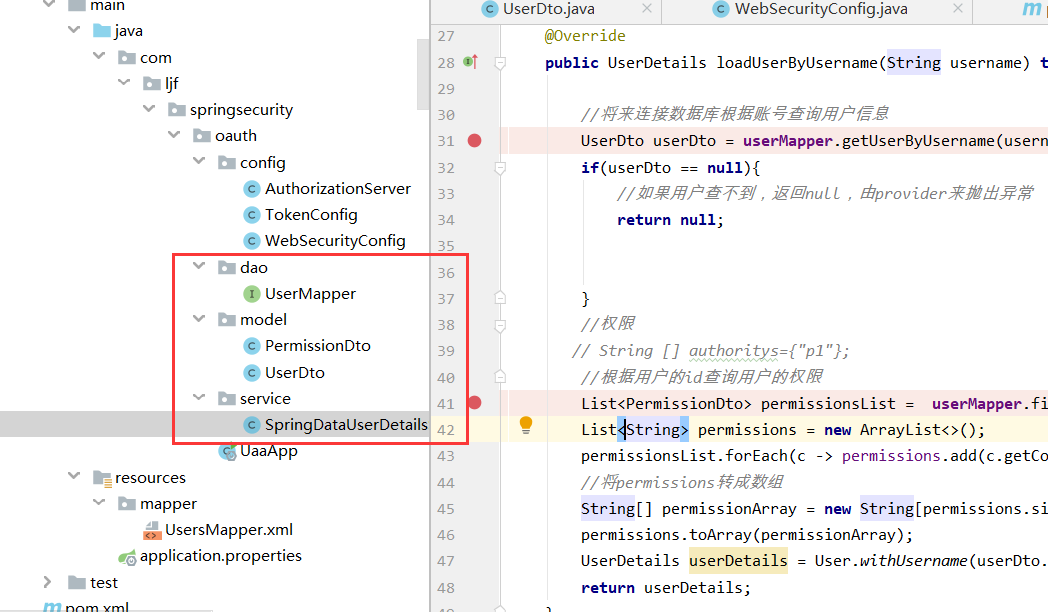Viewport: 1048px width, 612px height.
Task: Click the userDetails variable on line 47
Action: [x=738, y=561]
